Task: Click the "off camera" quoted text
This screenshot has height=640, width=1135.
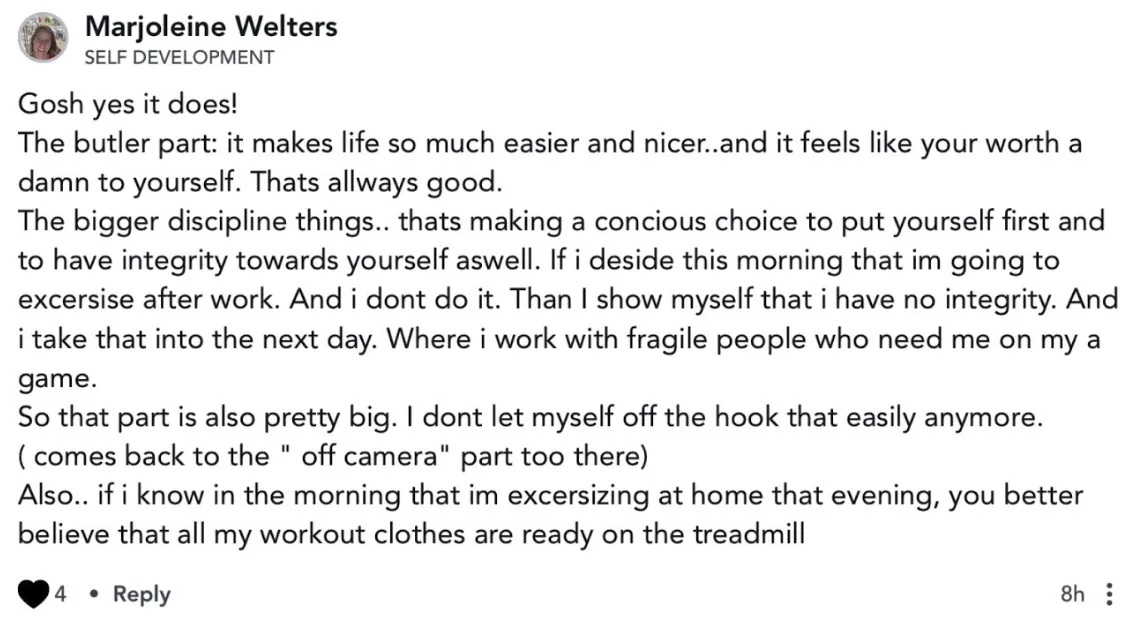Action: tap(365, 456)
